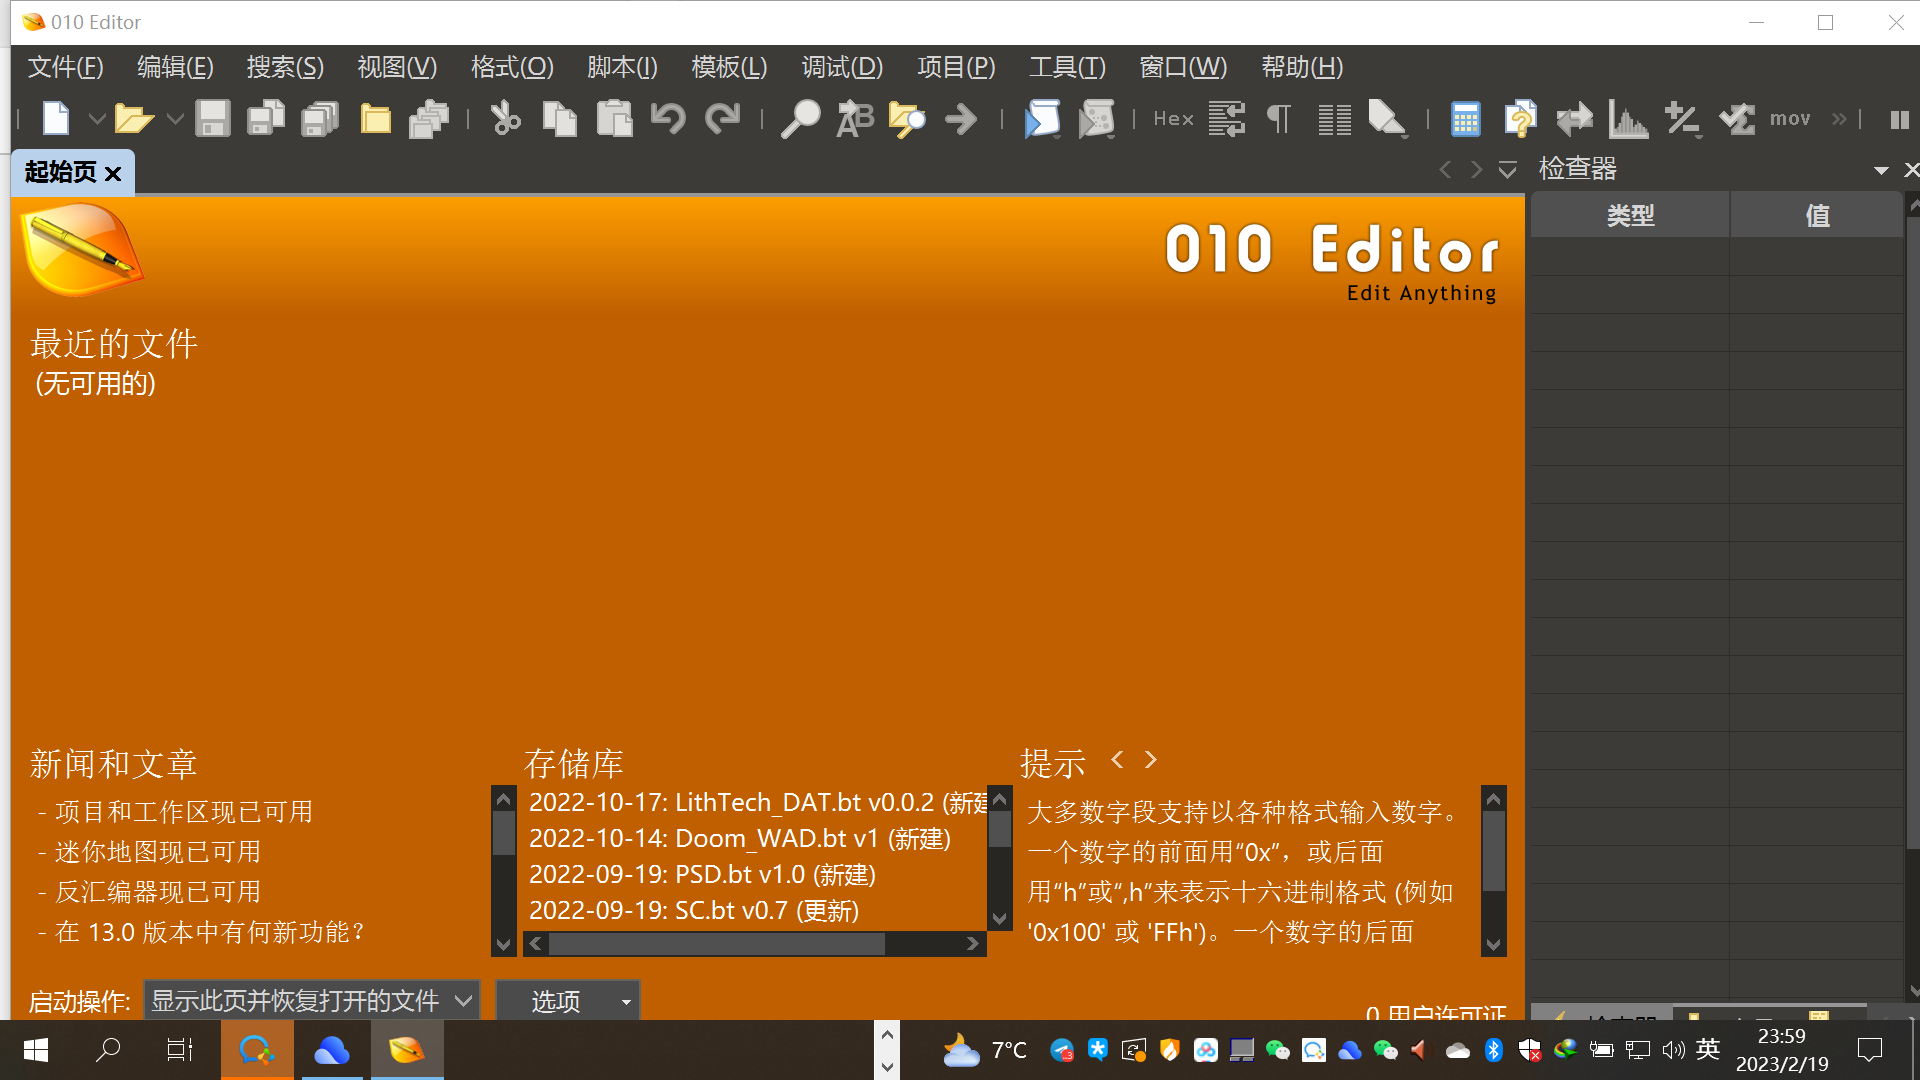The width and height of the screenshot is (1920, 1080).
Task: Click the stacked windows toolbar icon
Action: [429, 119]
